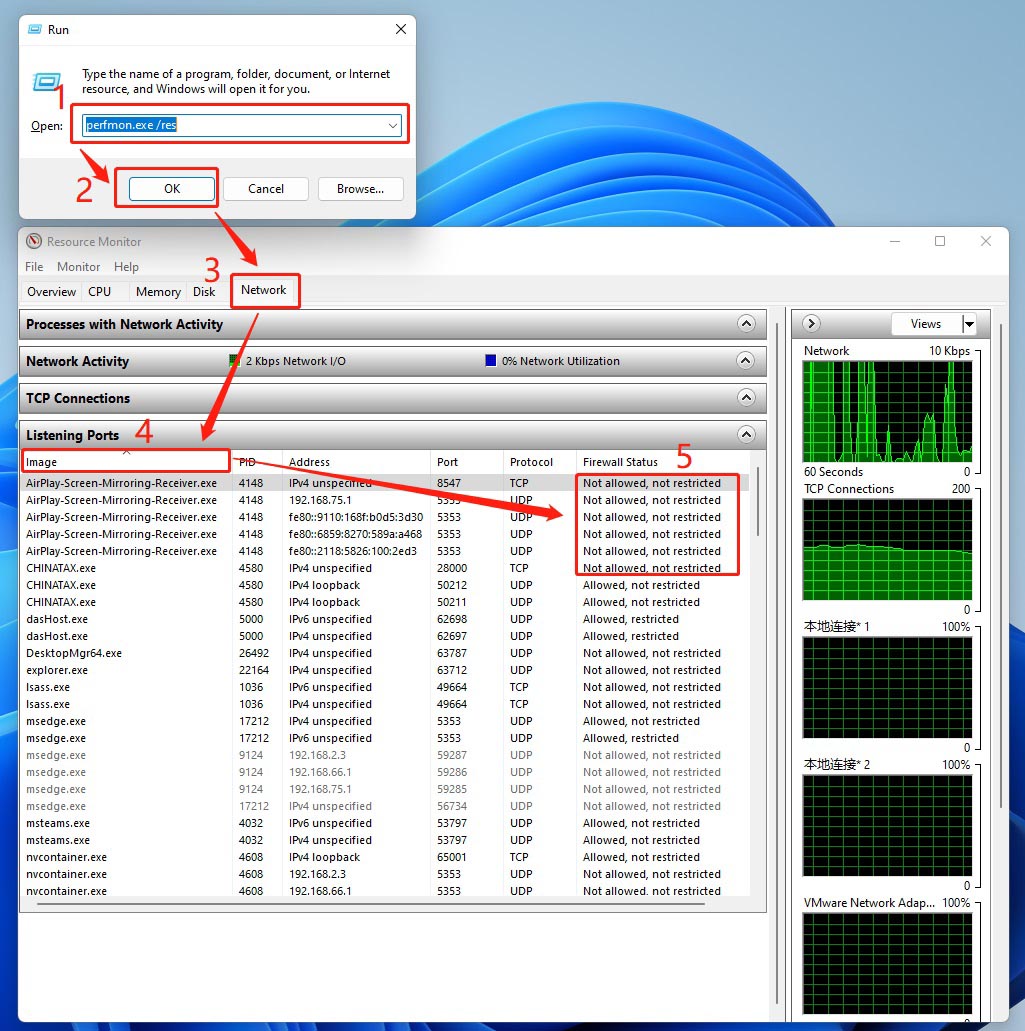
Task: Collapse the Processes with Network Activity section
Action: click(748, 324)
